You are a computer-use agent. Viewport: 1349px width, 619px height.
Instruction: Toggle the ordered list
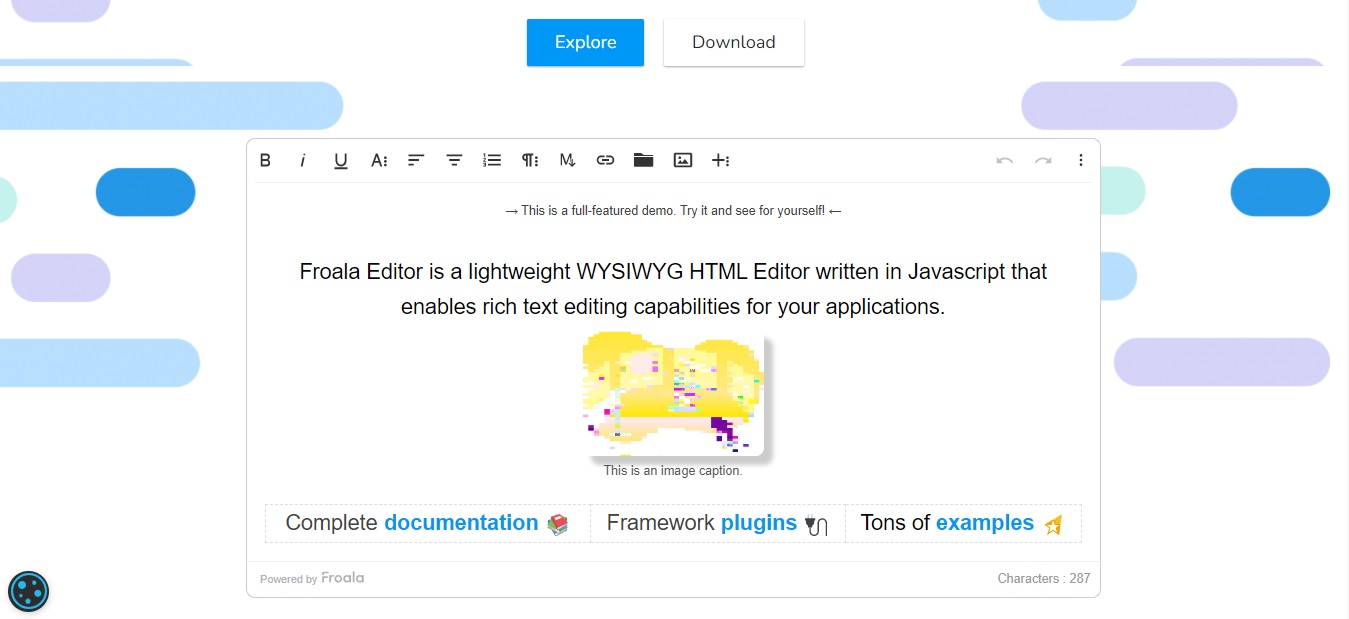point(491,160)
